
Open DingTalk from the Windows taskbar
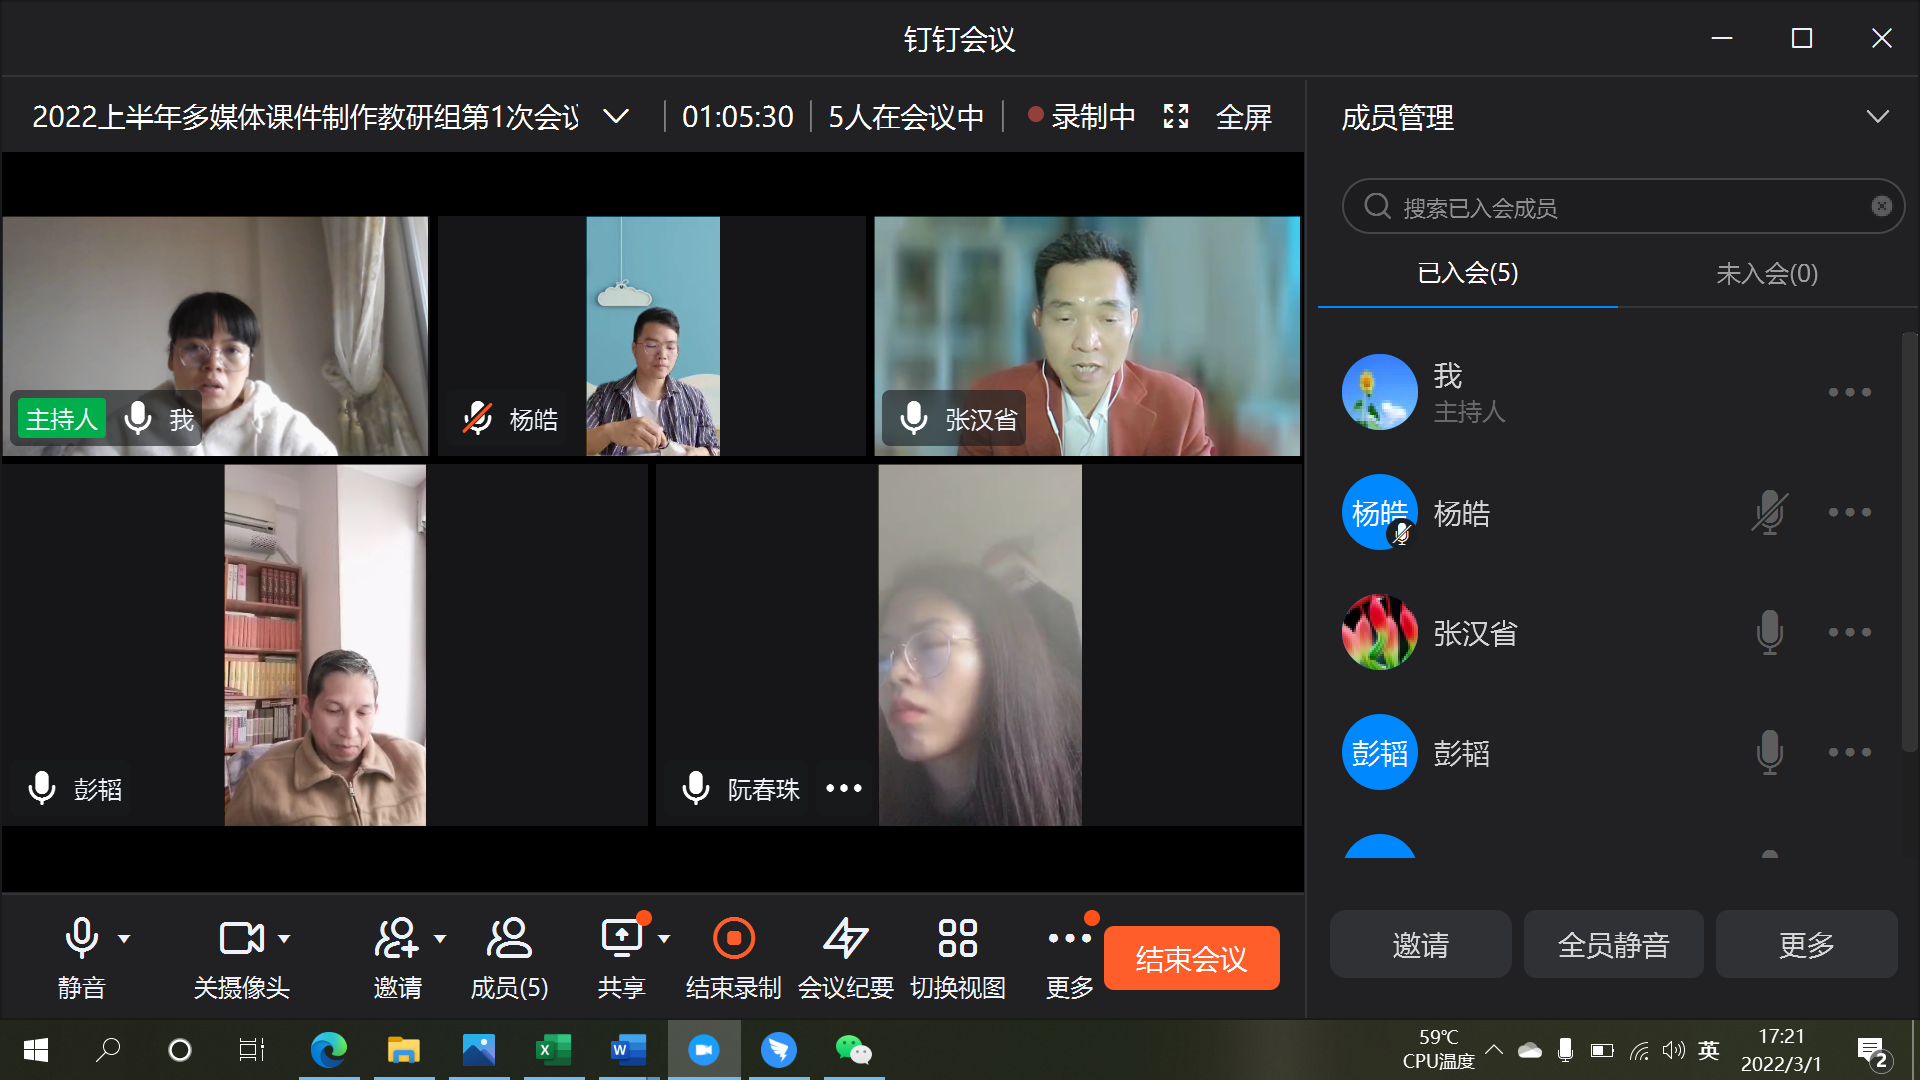pos(779,1050)
